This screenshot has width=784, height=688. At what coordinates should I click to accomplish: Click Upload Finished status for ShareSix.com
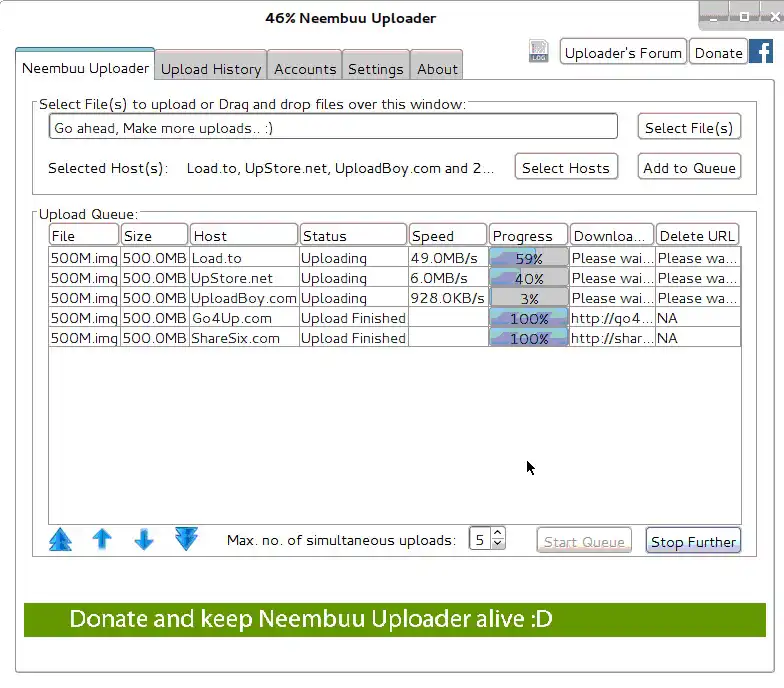[353, 338]
